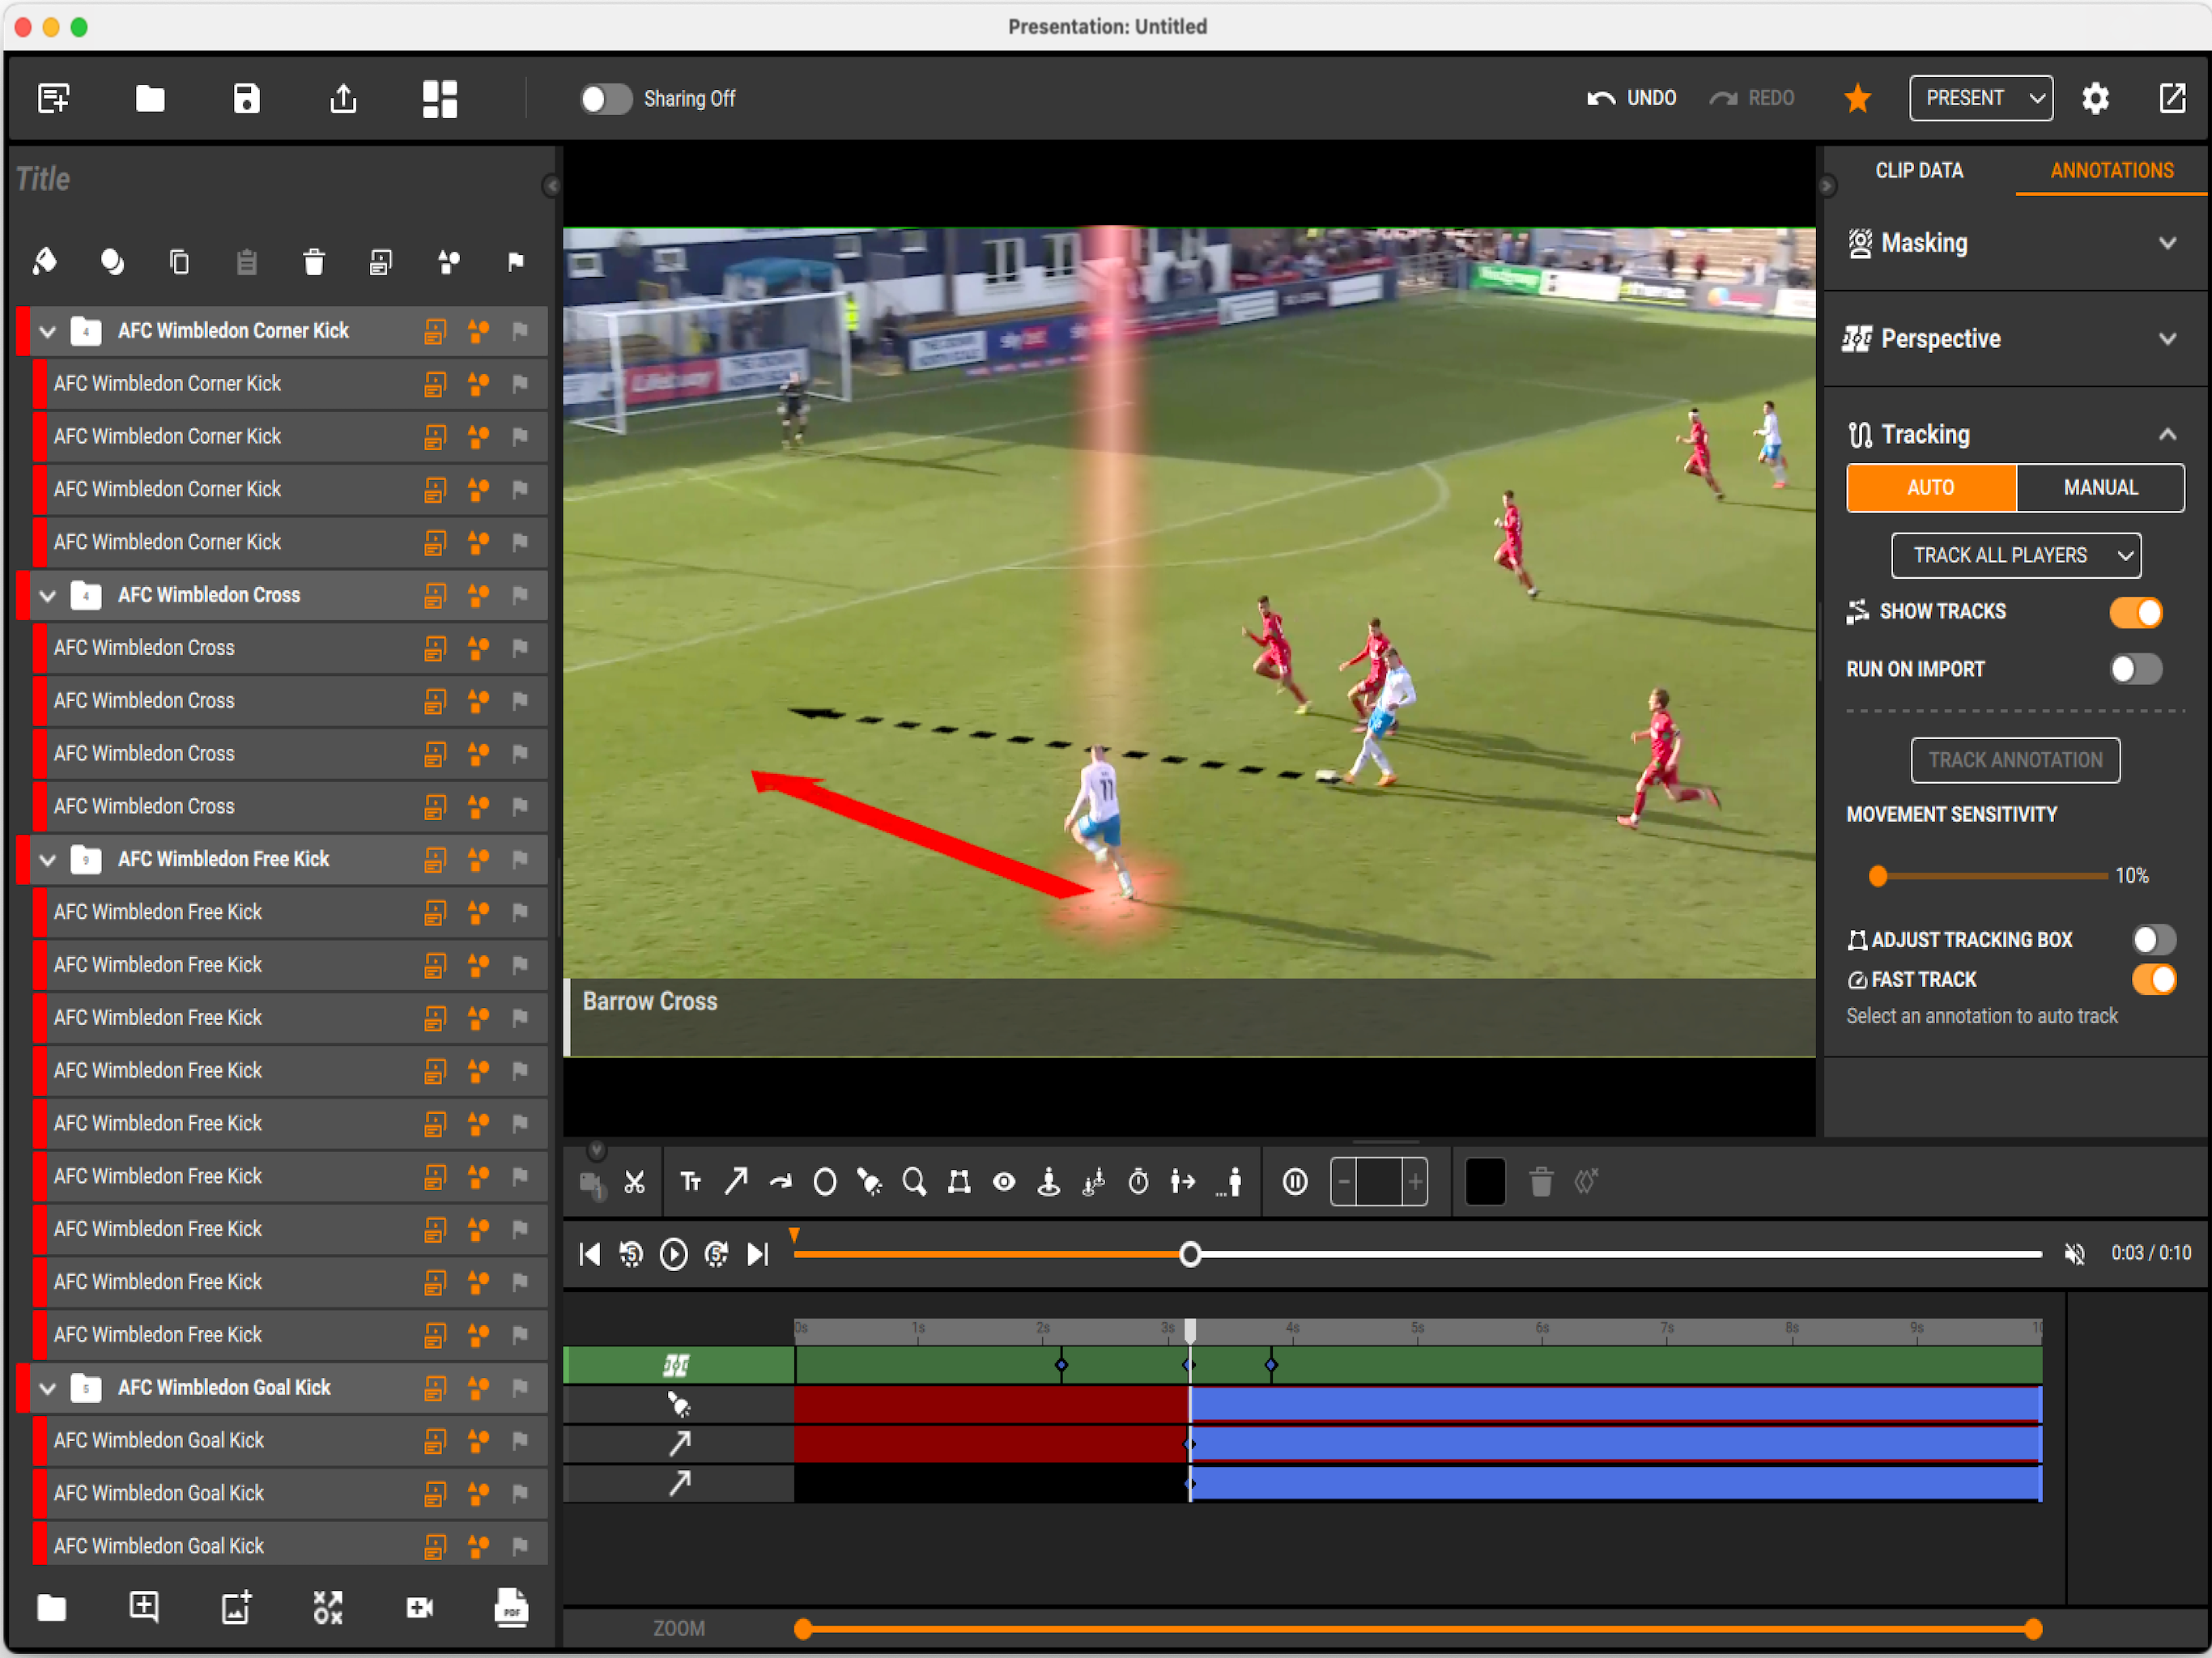This screenshot has height=1658, width=2212.
Task: Delete selected annotation with trash icon
Action: pyautogui.click(x=1541, y=1182)
